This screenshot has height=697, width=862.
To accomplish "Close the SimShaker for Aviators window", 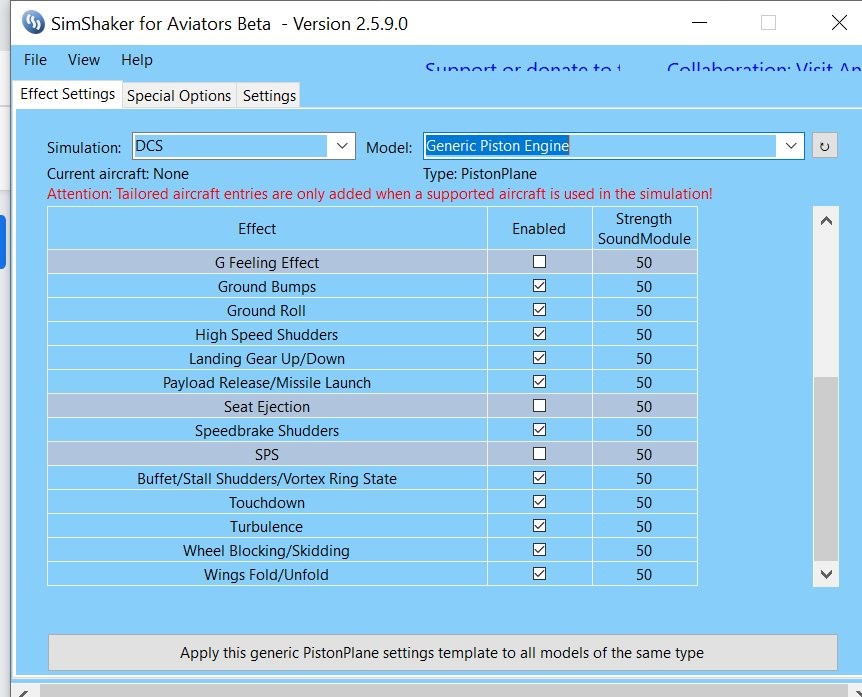I will [839, 23].
